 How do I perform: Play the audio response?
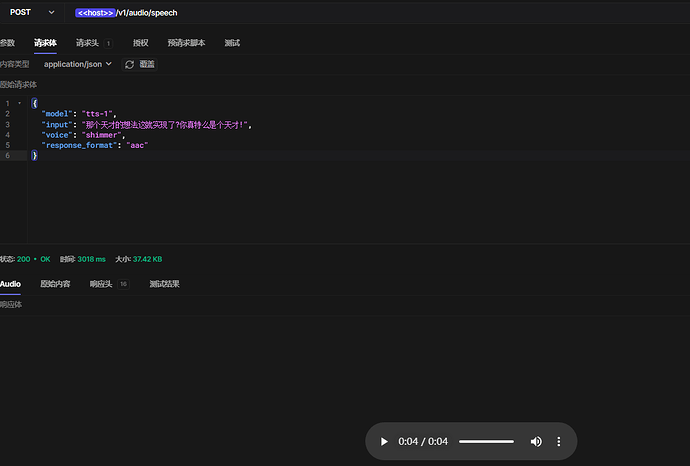point(384,441)
